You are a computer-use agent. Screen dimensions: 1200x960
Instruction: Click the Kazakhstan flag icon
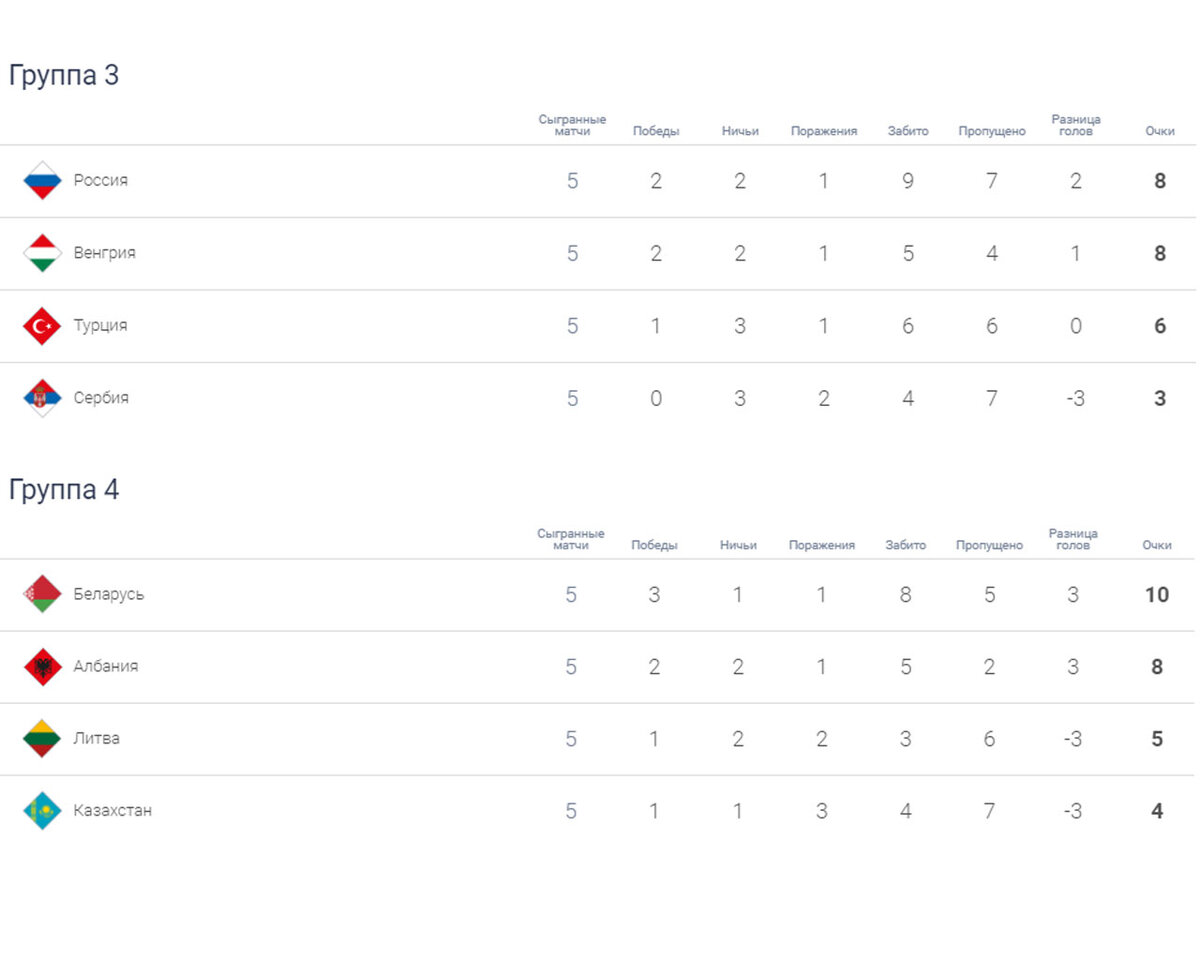[x=42, y=811]
